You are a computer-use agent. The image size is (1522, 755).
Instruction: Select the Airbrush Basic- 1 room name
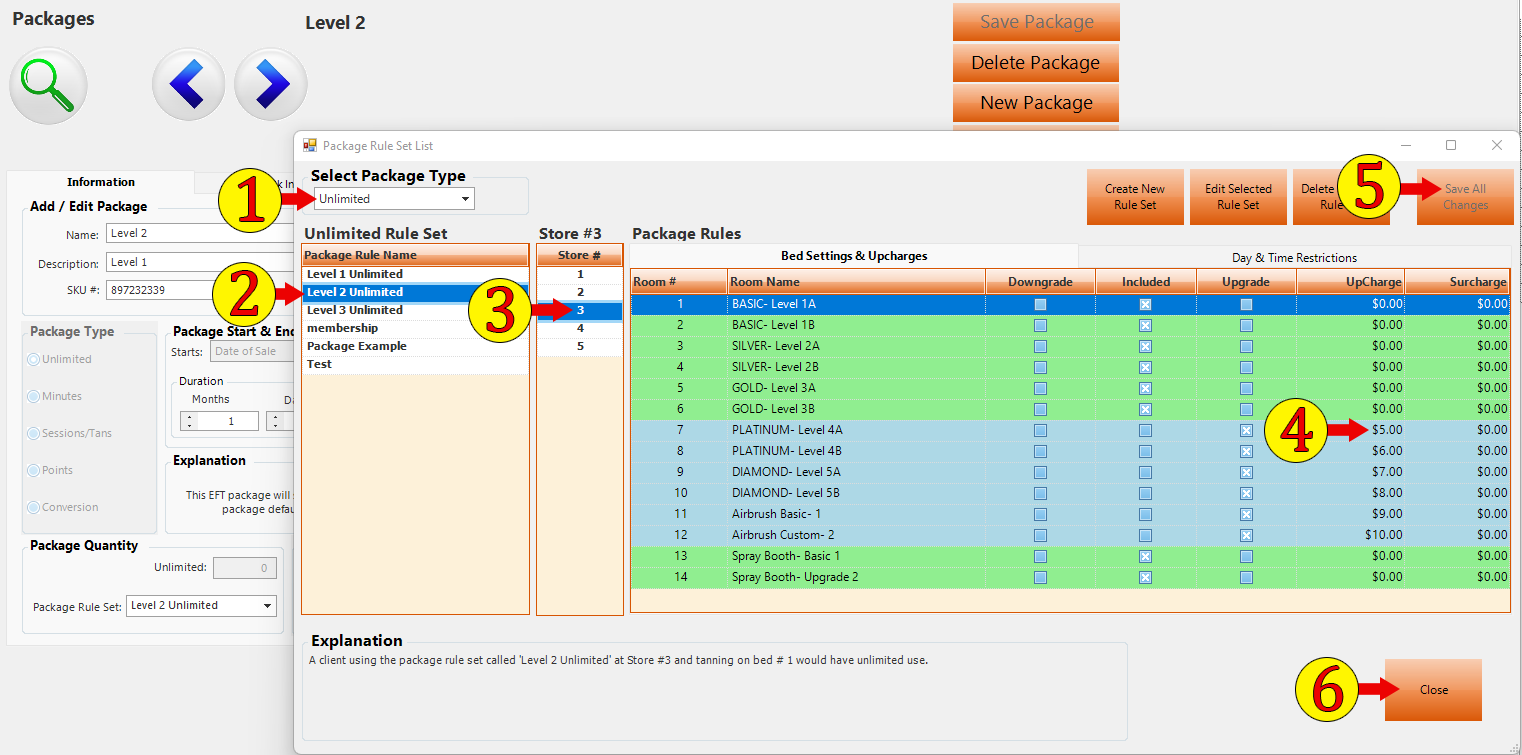pos(777,514)
